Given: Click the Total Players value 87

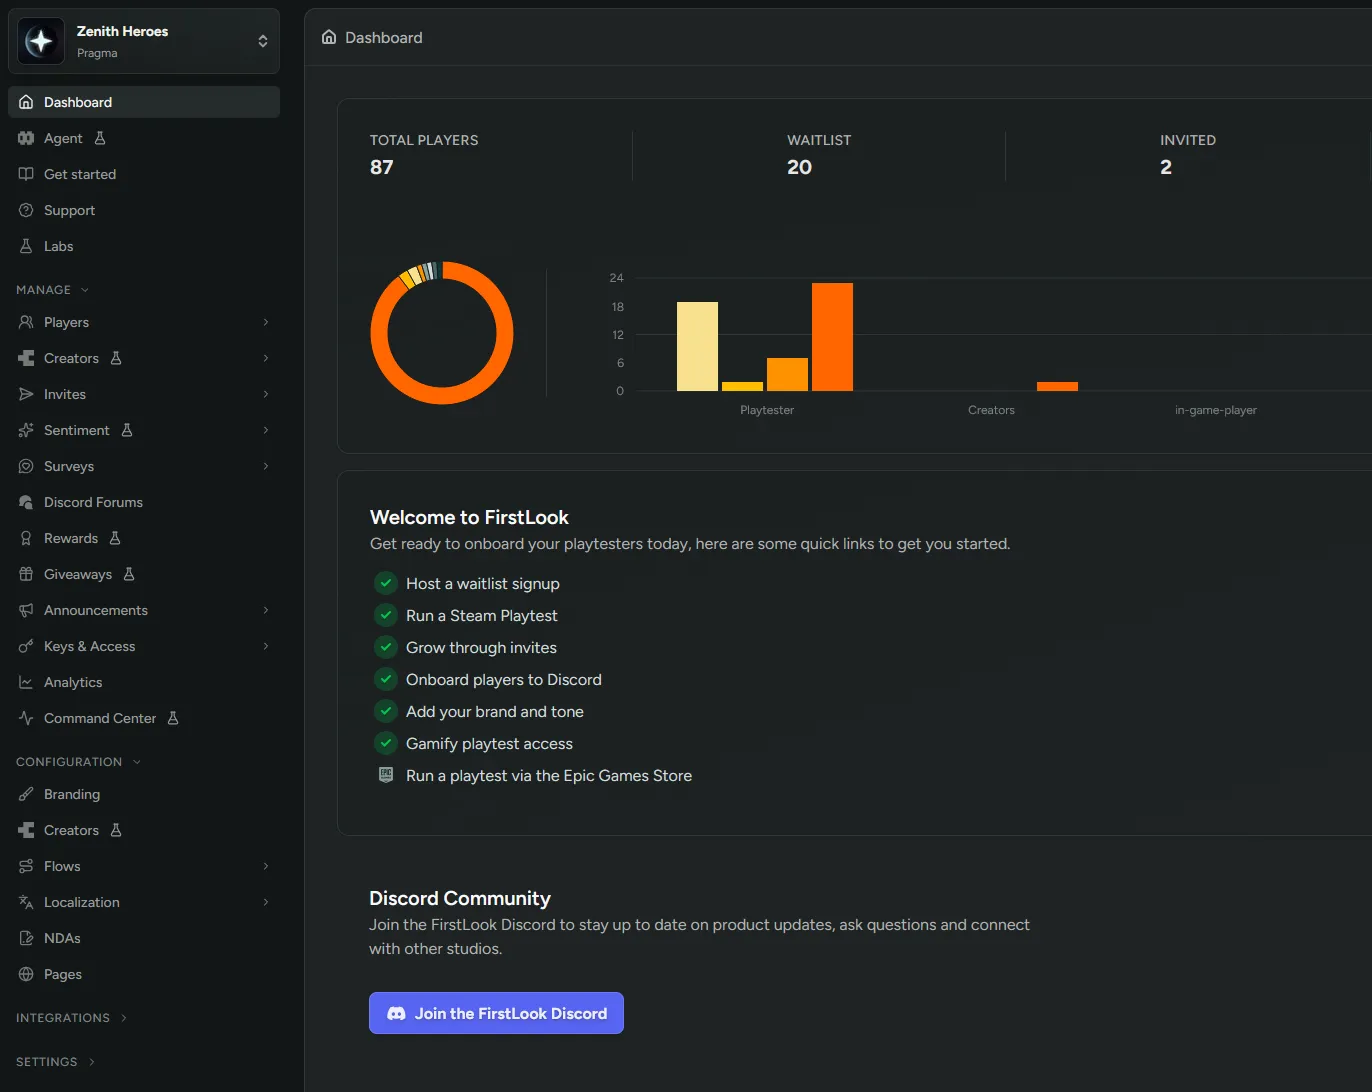Looking at the screenshot, I should 382,167.
